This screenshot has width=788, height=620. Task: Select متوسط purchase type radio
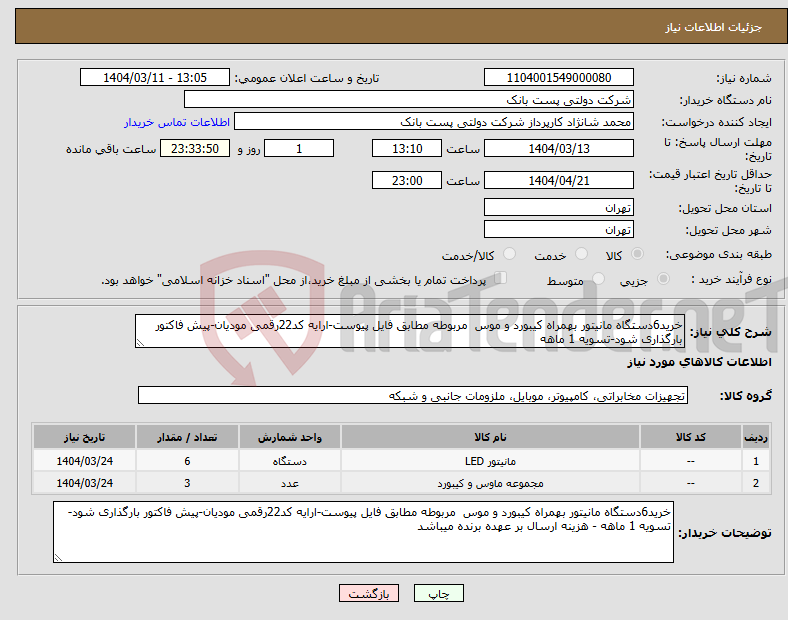[598, 279]
